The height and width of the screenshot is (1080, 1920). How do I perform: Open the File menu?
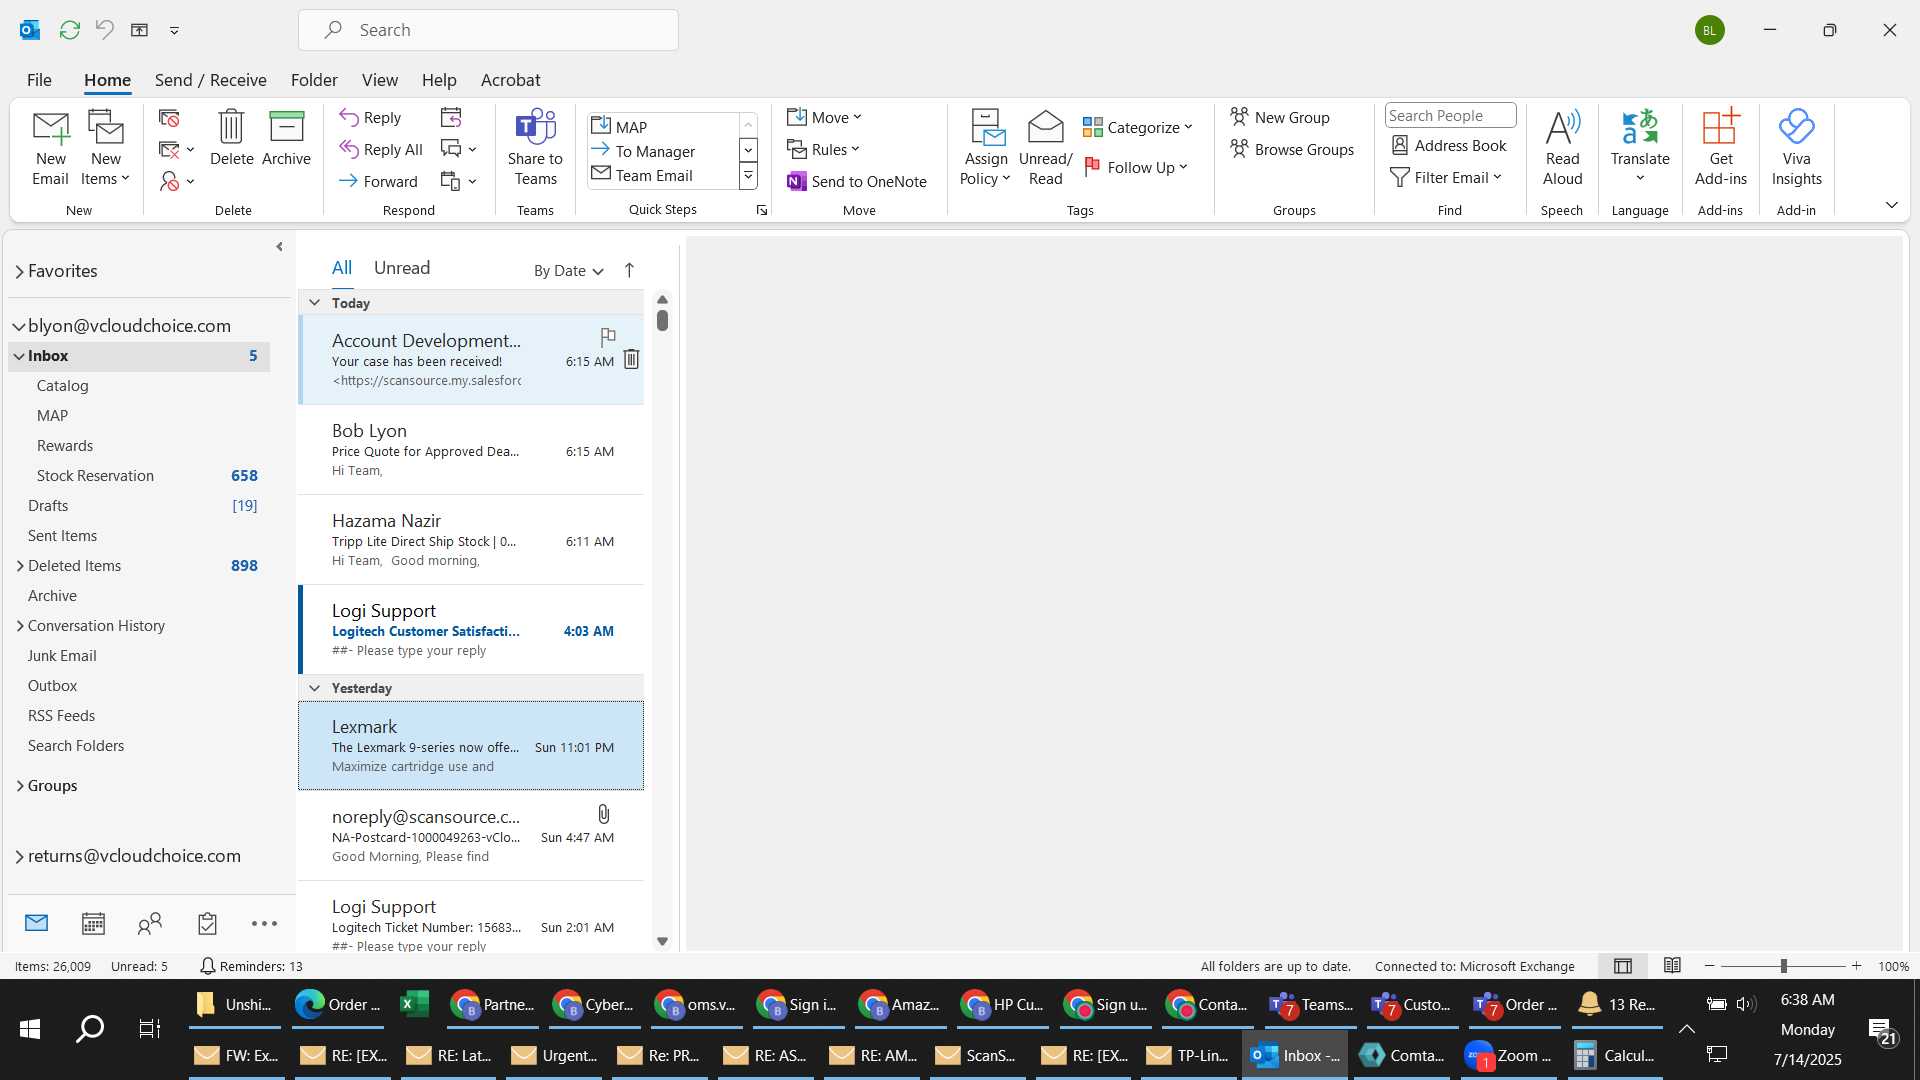(x=39, y=80)
